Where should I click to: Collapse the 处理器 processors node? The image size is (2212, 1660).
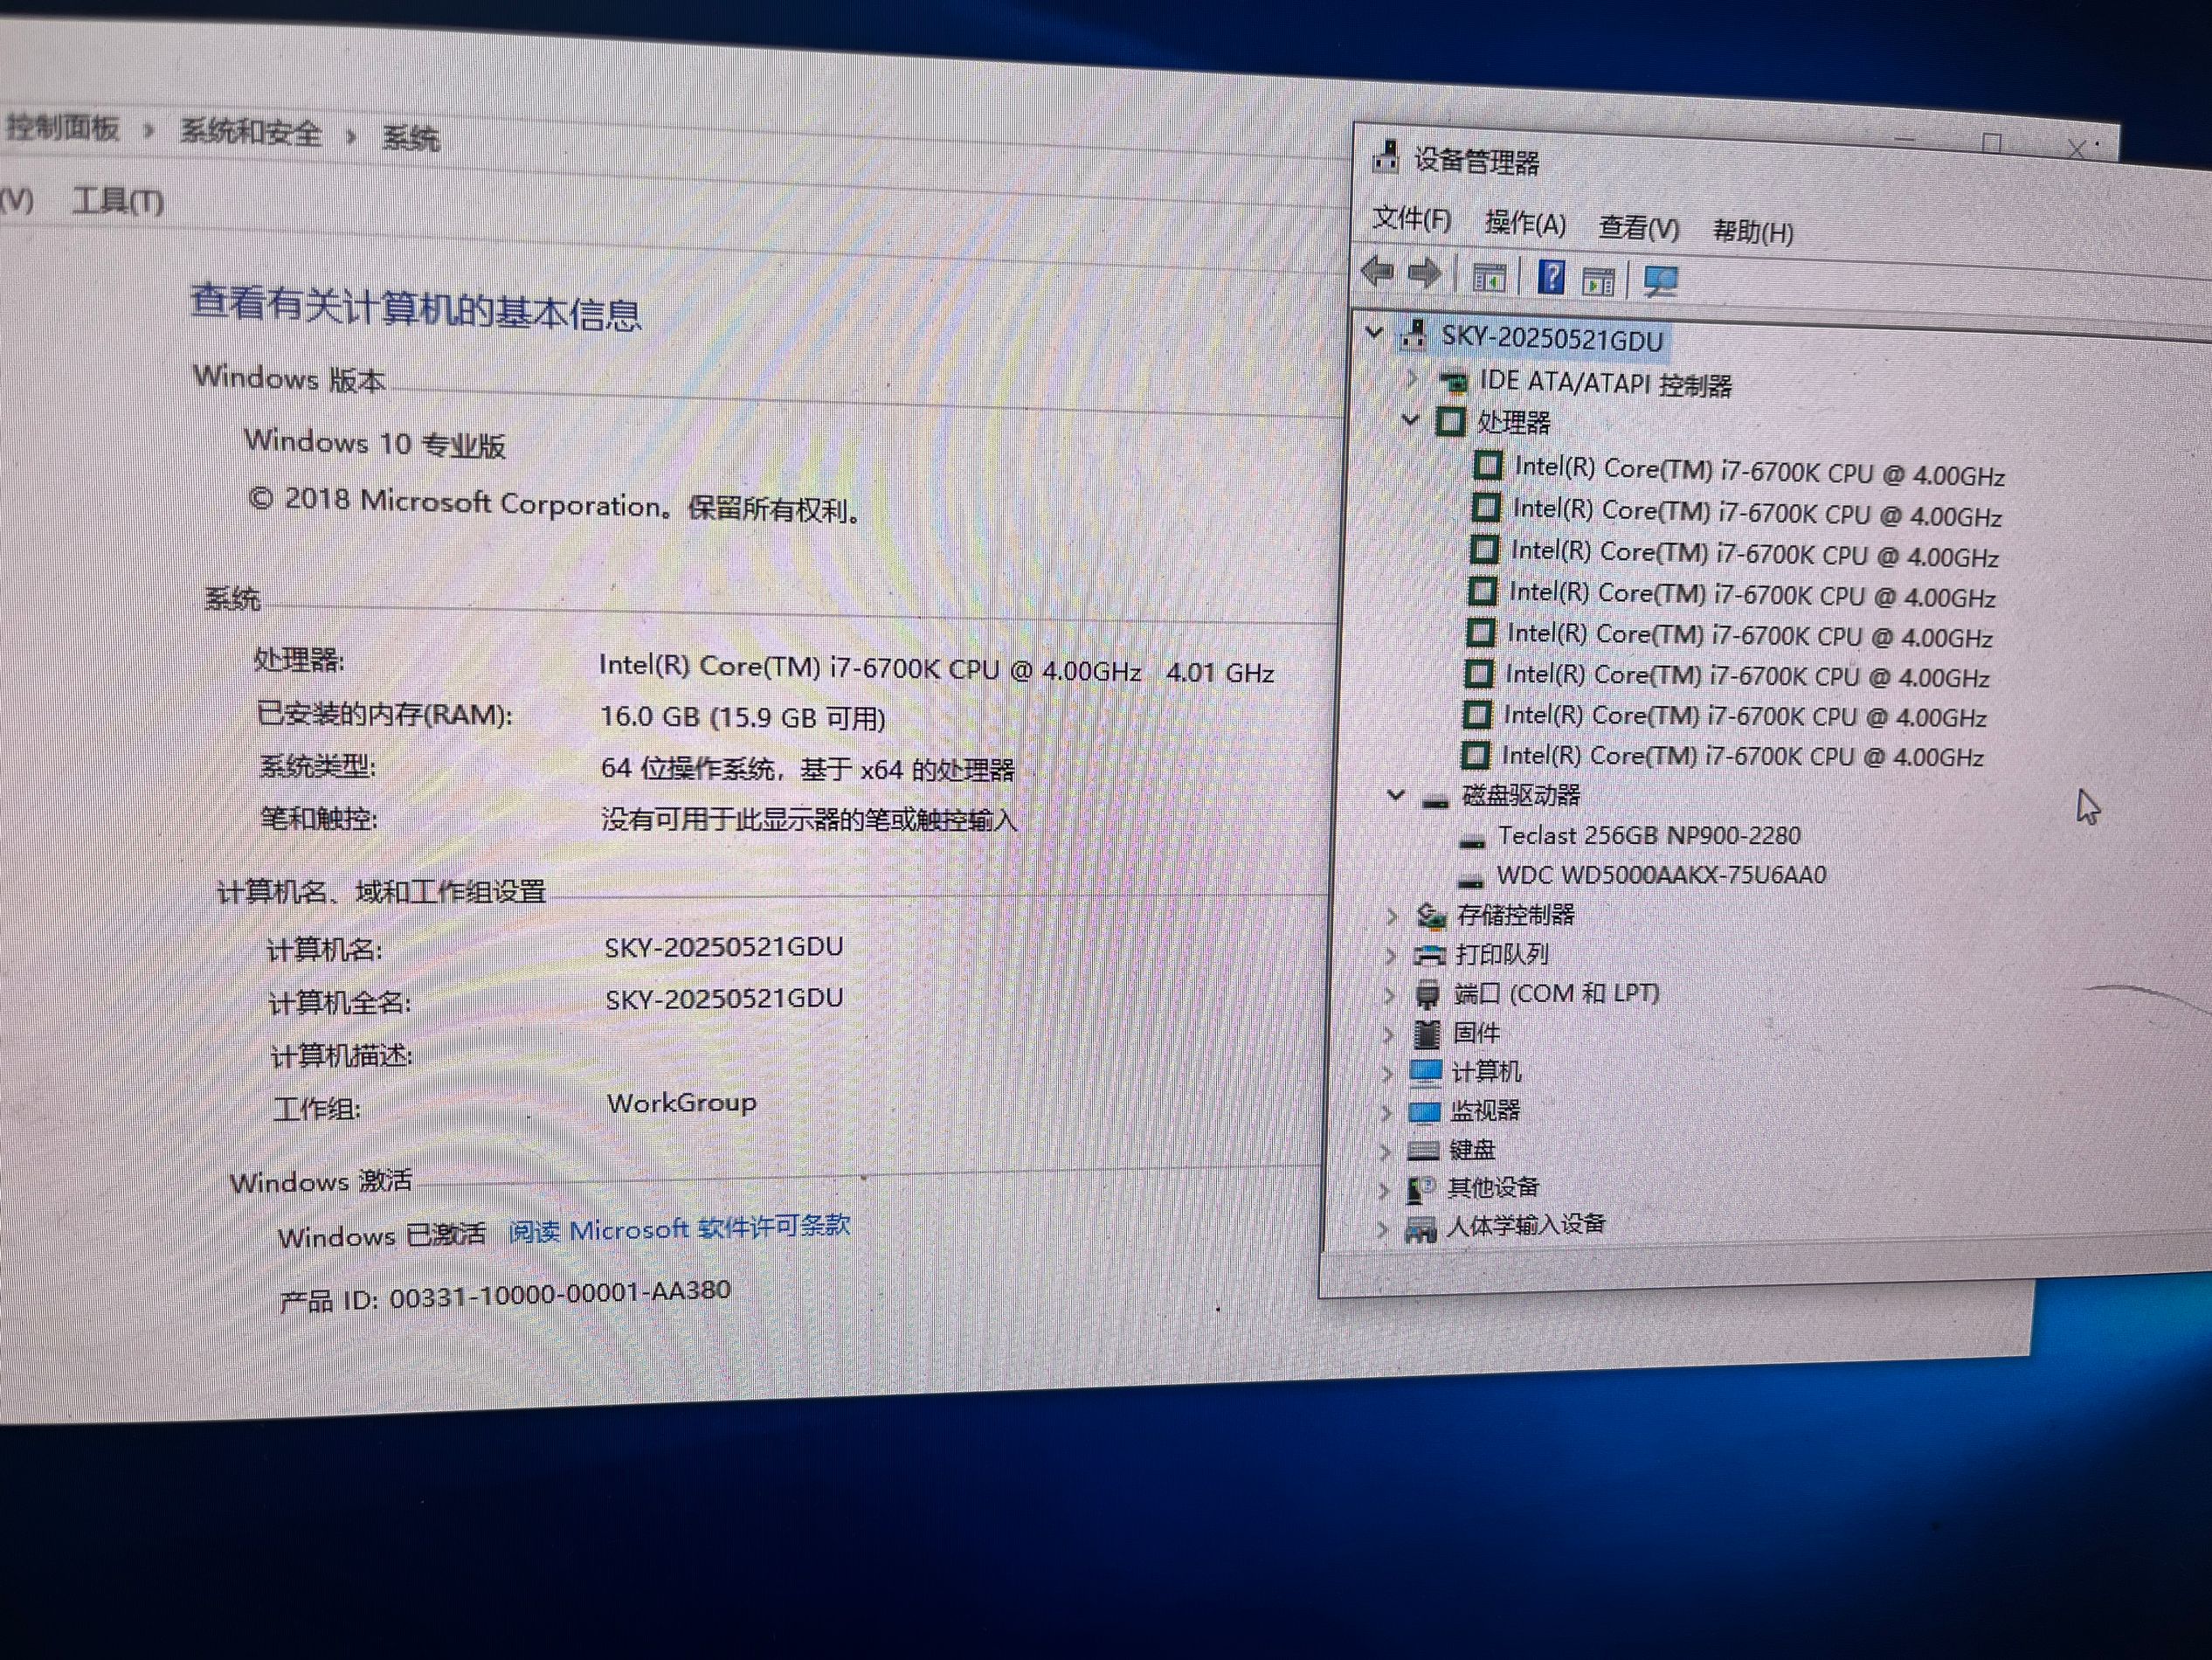tap(1409, 419)
